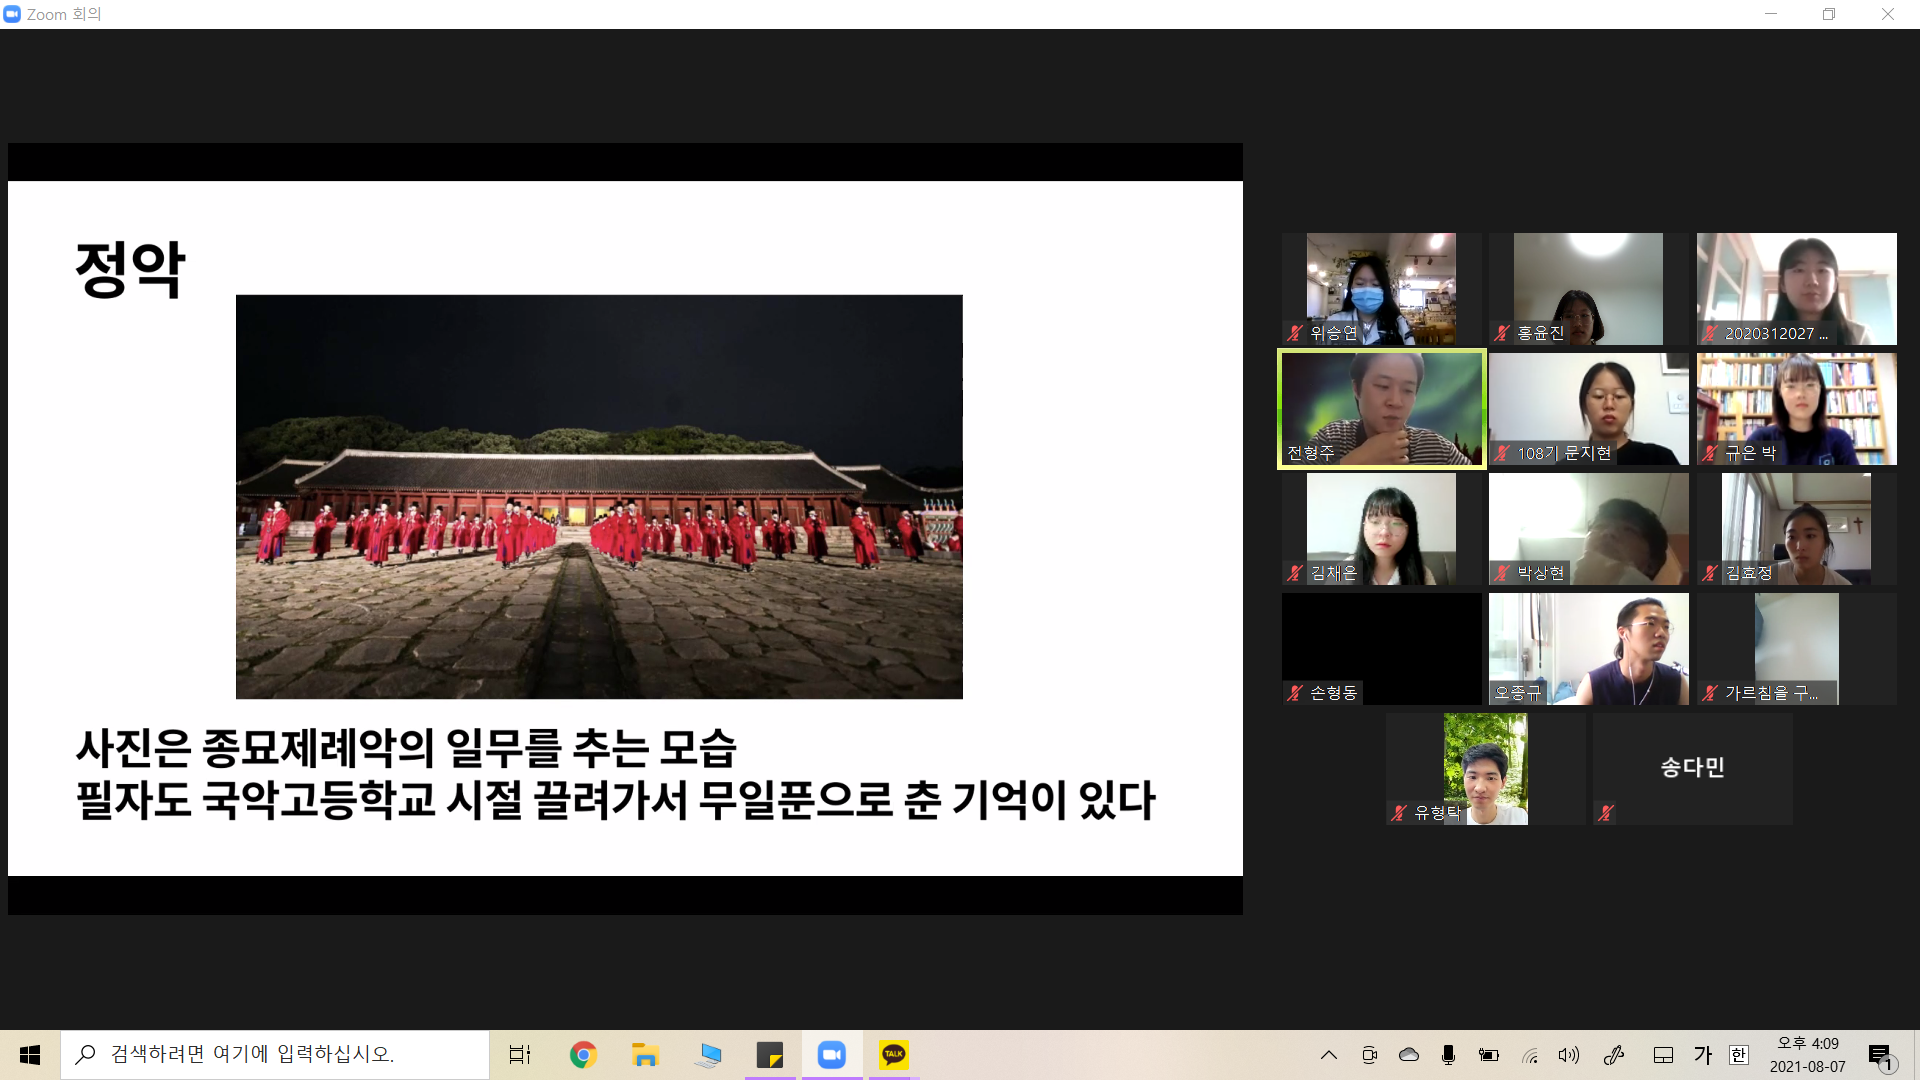The image size is (1920, 1080).
Task: Open Zoom app from taskbar
Action: [x=831, y=1055]
